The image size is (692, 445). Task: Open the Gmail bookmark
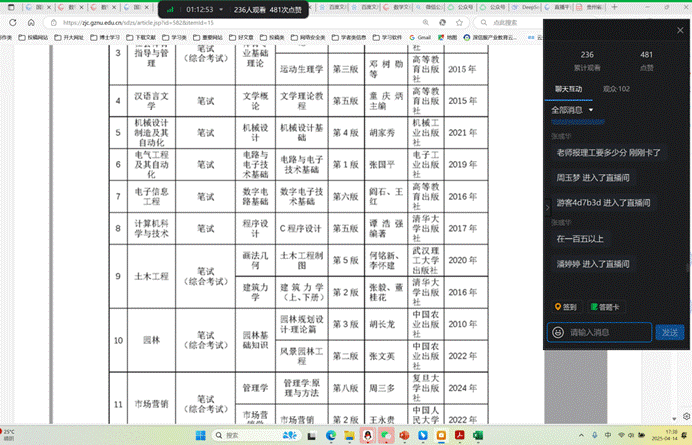pyautogui.click(x=420, y=38)
